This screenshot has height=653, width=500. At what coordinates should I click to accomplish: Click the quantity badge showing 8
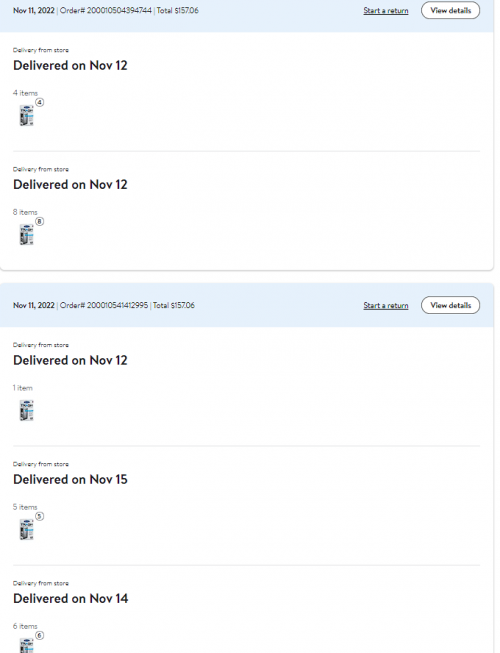[40, 221]
